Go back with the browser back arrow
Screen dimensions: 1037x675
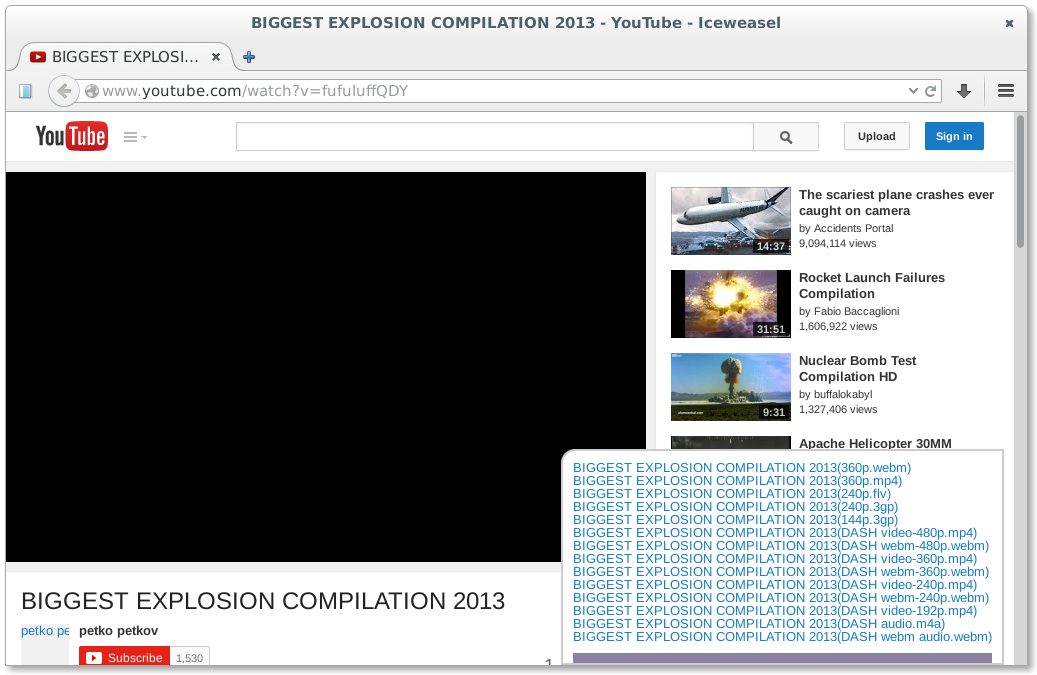pyautogui.click(x=63, y=91)
